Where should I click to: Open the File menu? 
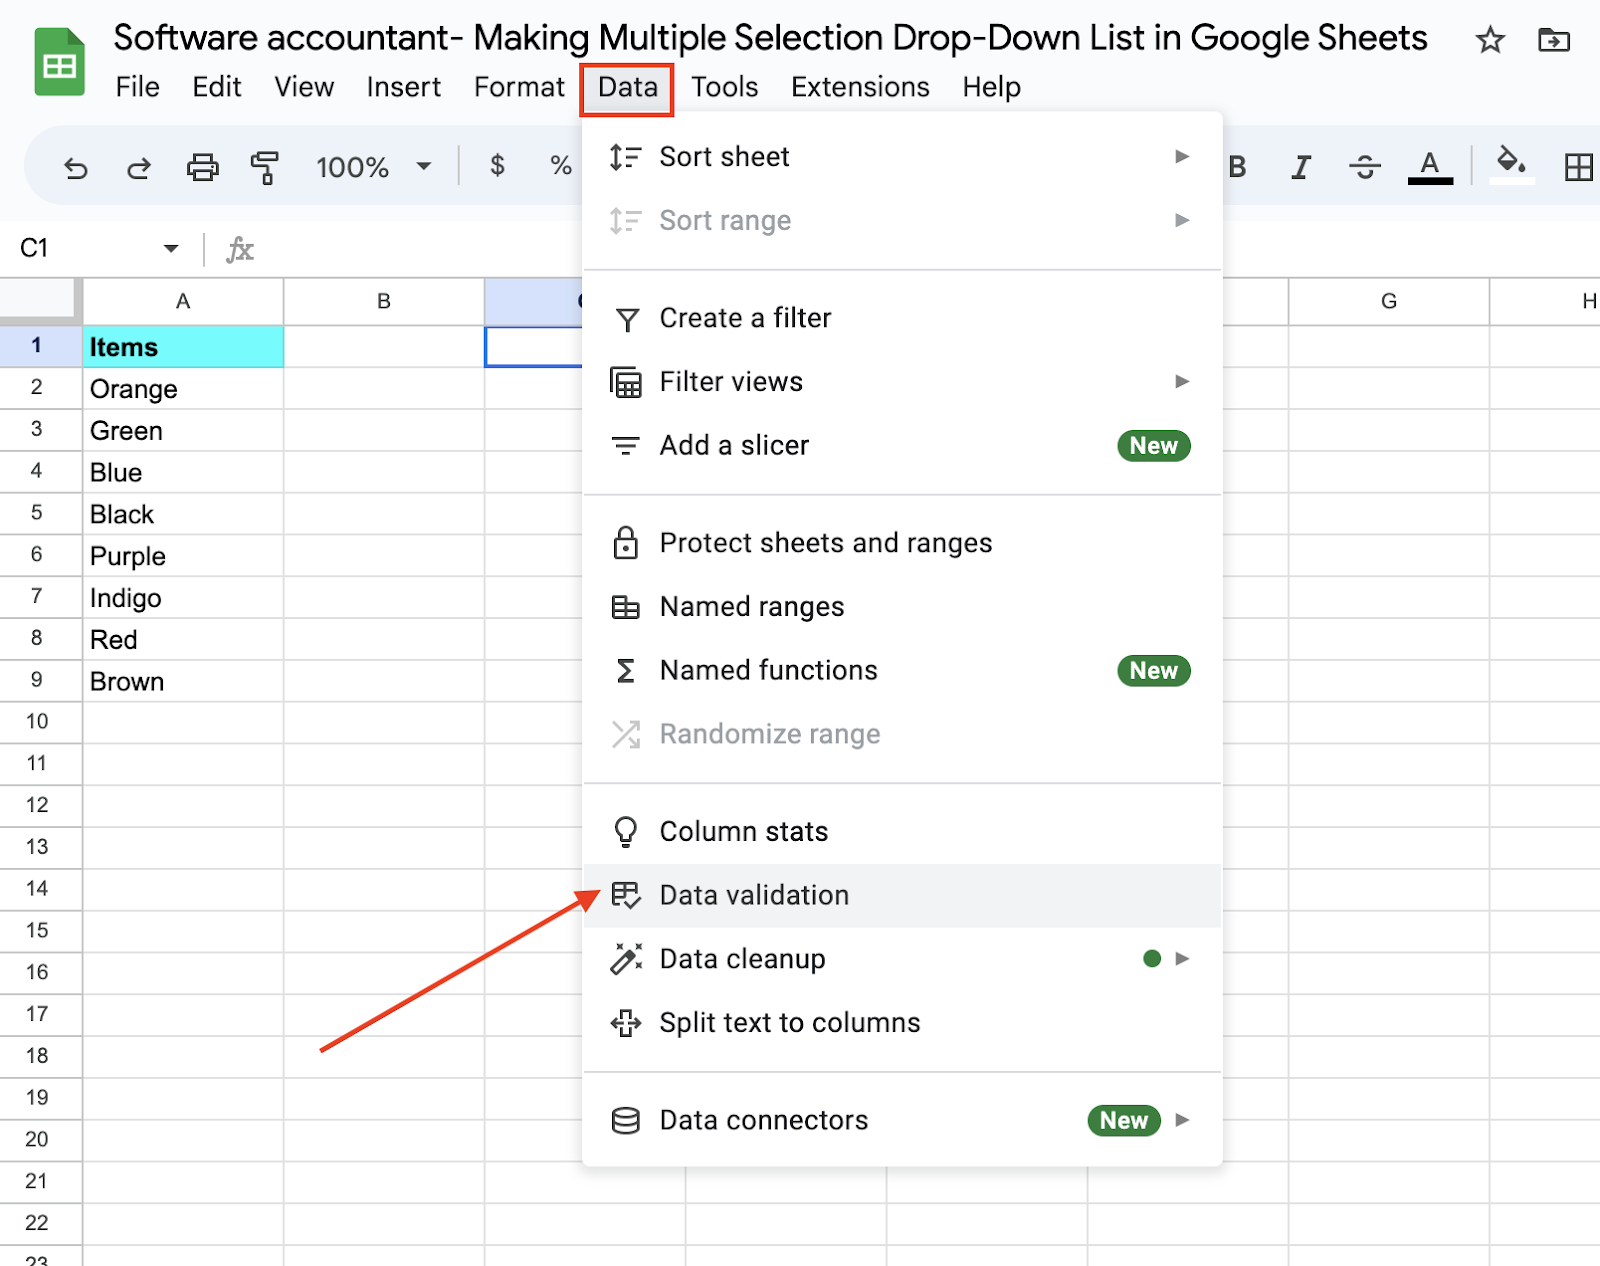137,87
